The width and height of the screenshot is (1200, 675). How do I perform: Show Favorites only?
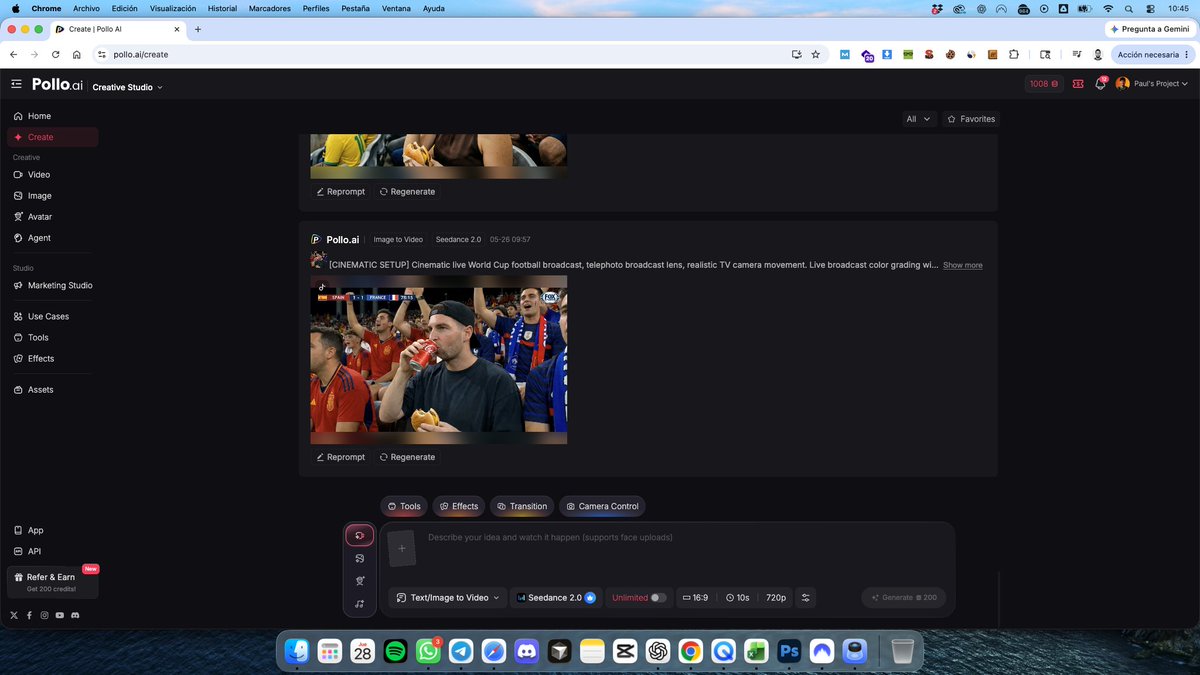[x=971, y=119]
